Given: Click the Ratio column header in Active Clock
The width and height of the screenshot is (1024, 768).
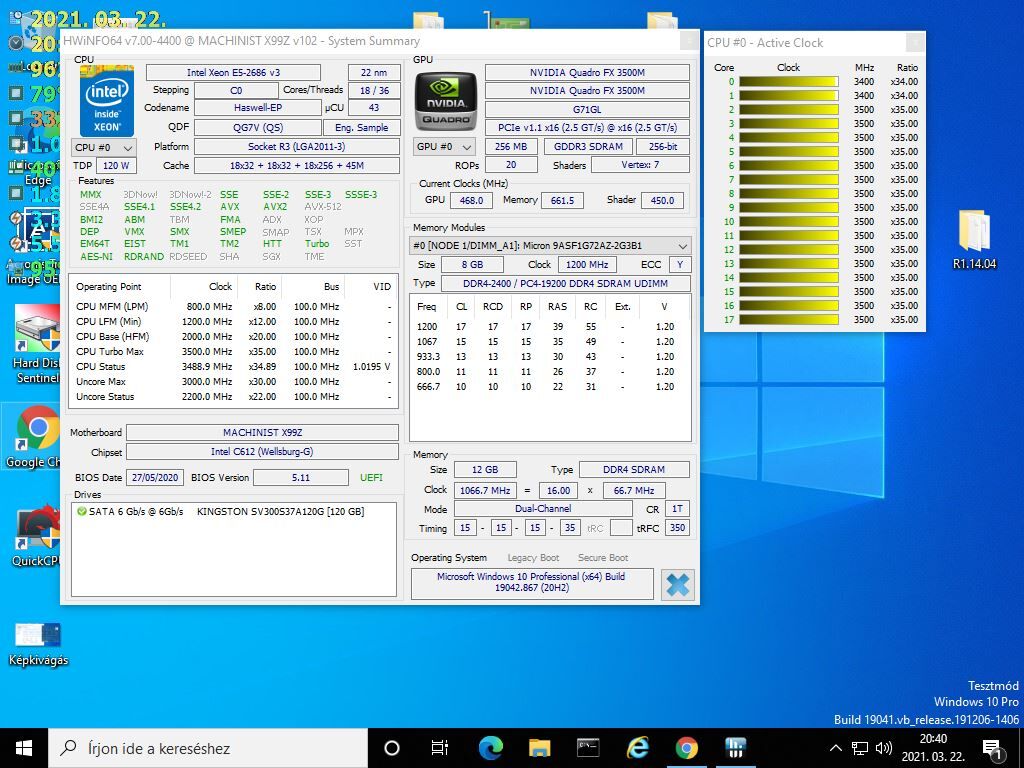Looking at the screenshot, I should pos(906,67).
